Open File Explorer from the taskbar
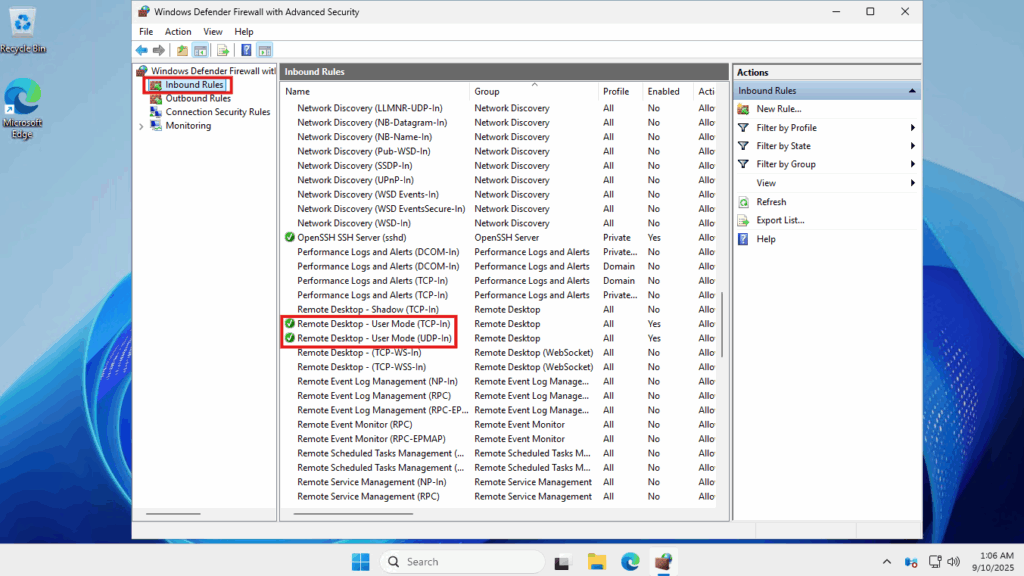This screenshot has width=1024, height=576. coord(596,562)
